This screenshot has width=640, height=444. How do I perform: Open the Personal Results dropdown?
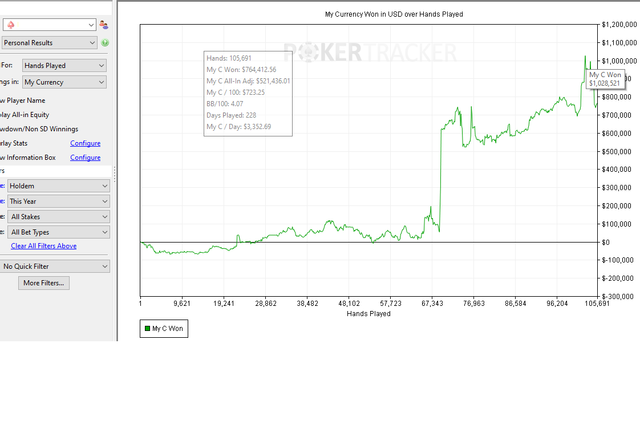tap(49, 43)
